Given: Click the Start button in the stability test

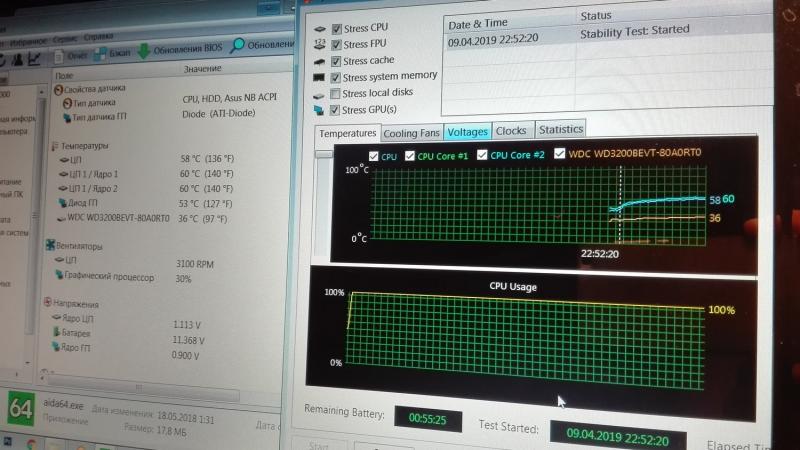Looking at the screenshot, I should coord(319,445).
